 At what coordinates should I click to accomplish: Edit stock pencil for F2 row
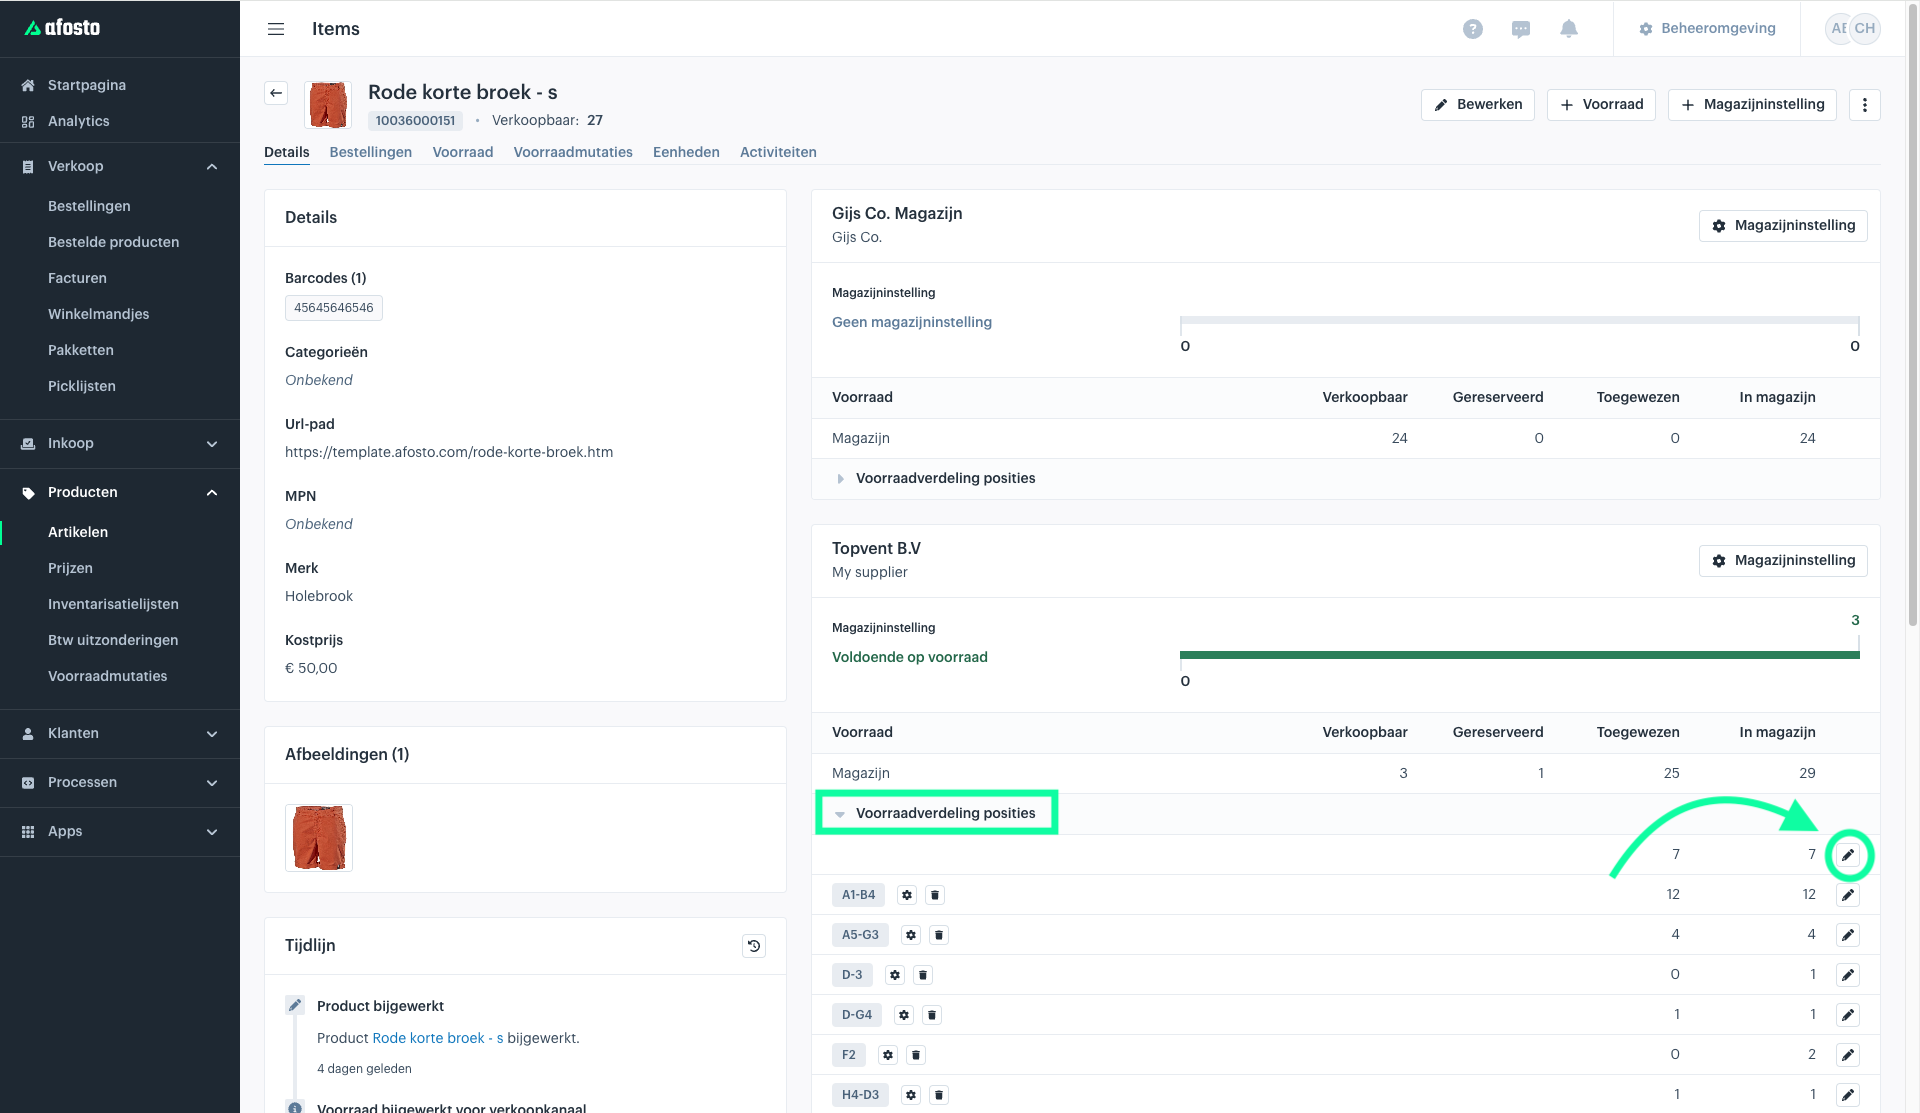coord(1848,1055)
